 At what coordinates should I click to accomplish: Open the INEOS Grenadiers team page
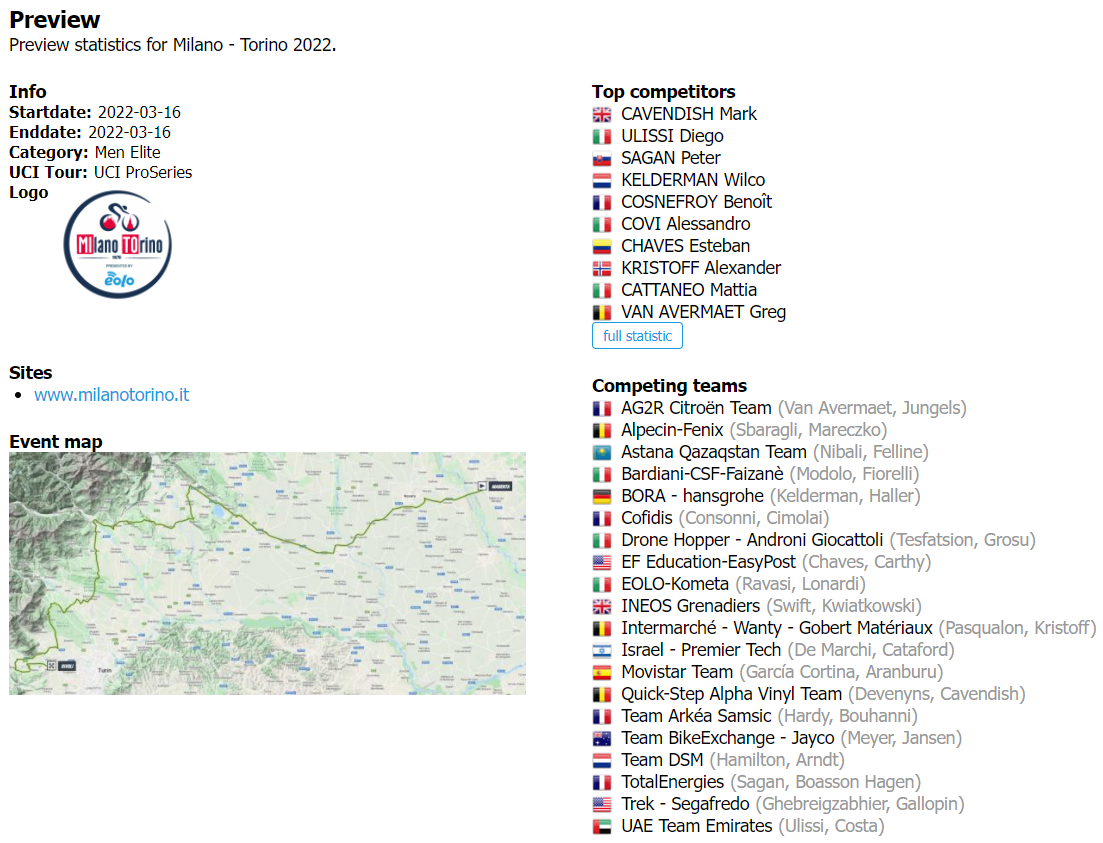coord(690,606)
